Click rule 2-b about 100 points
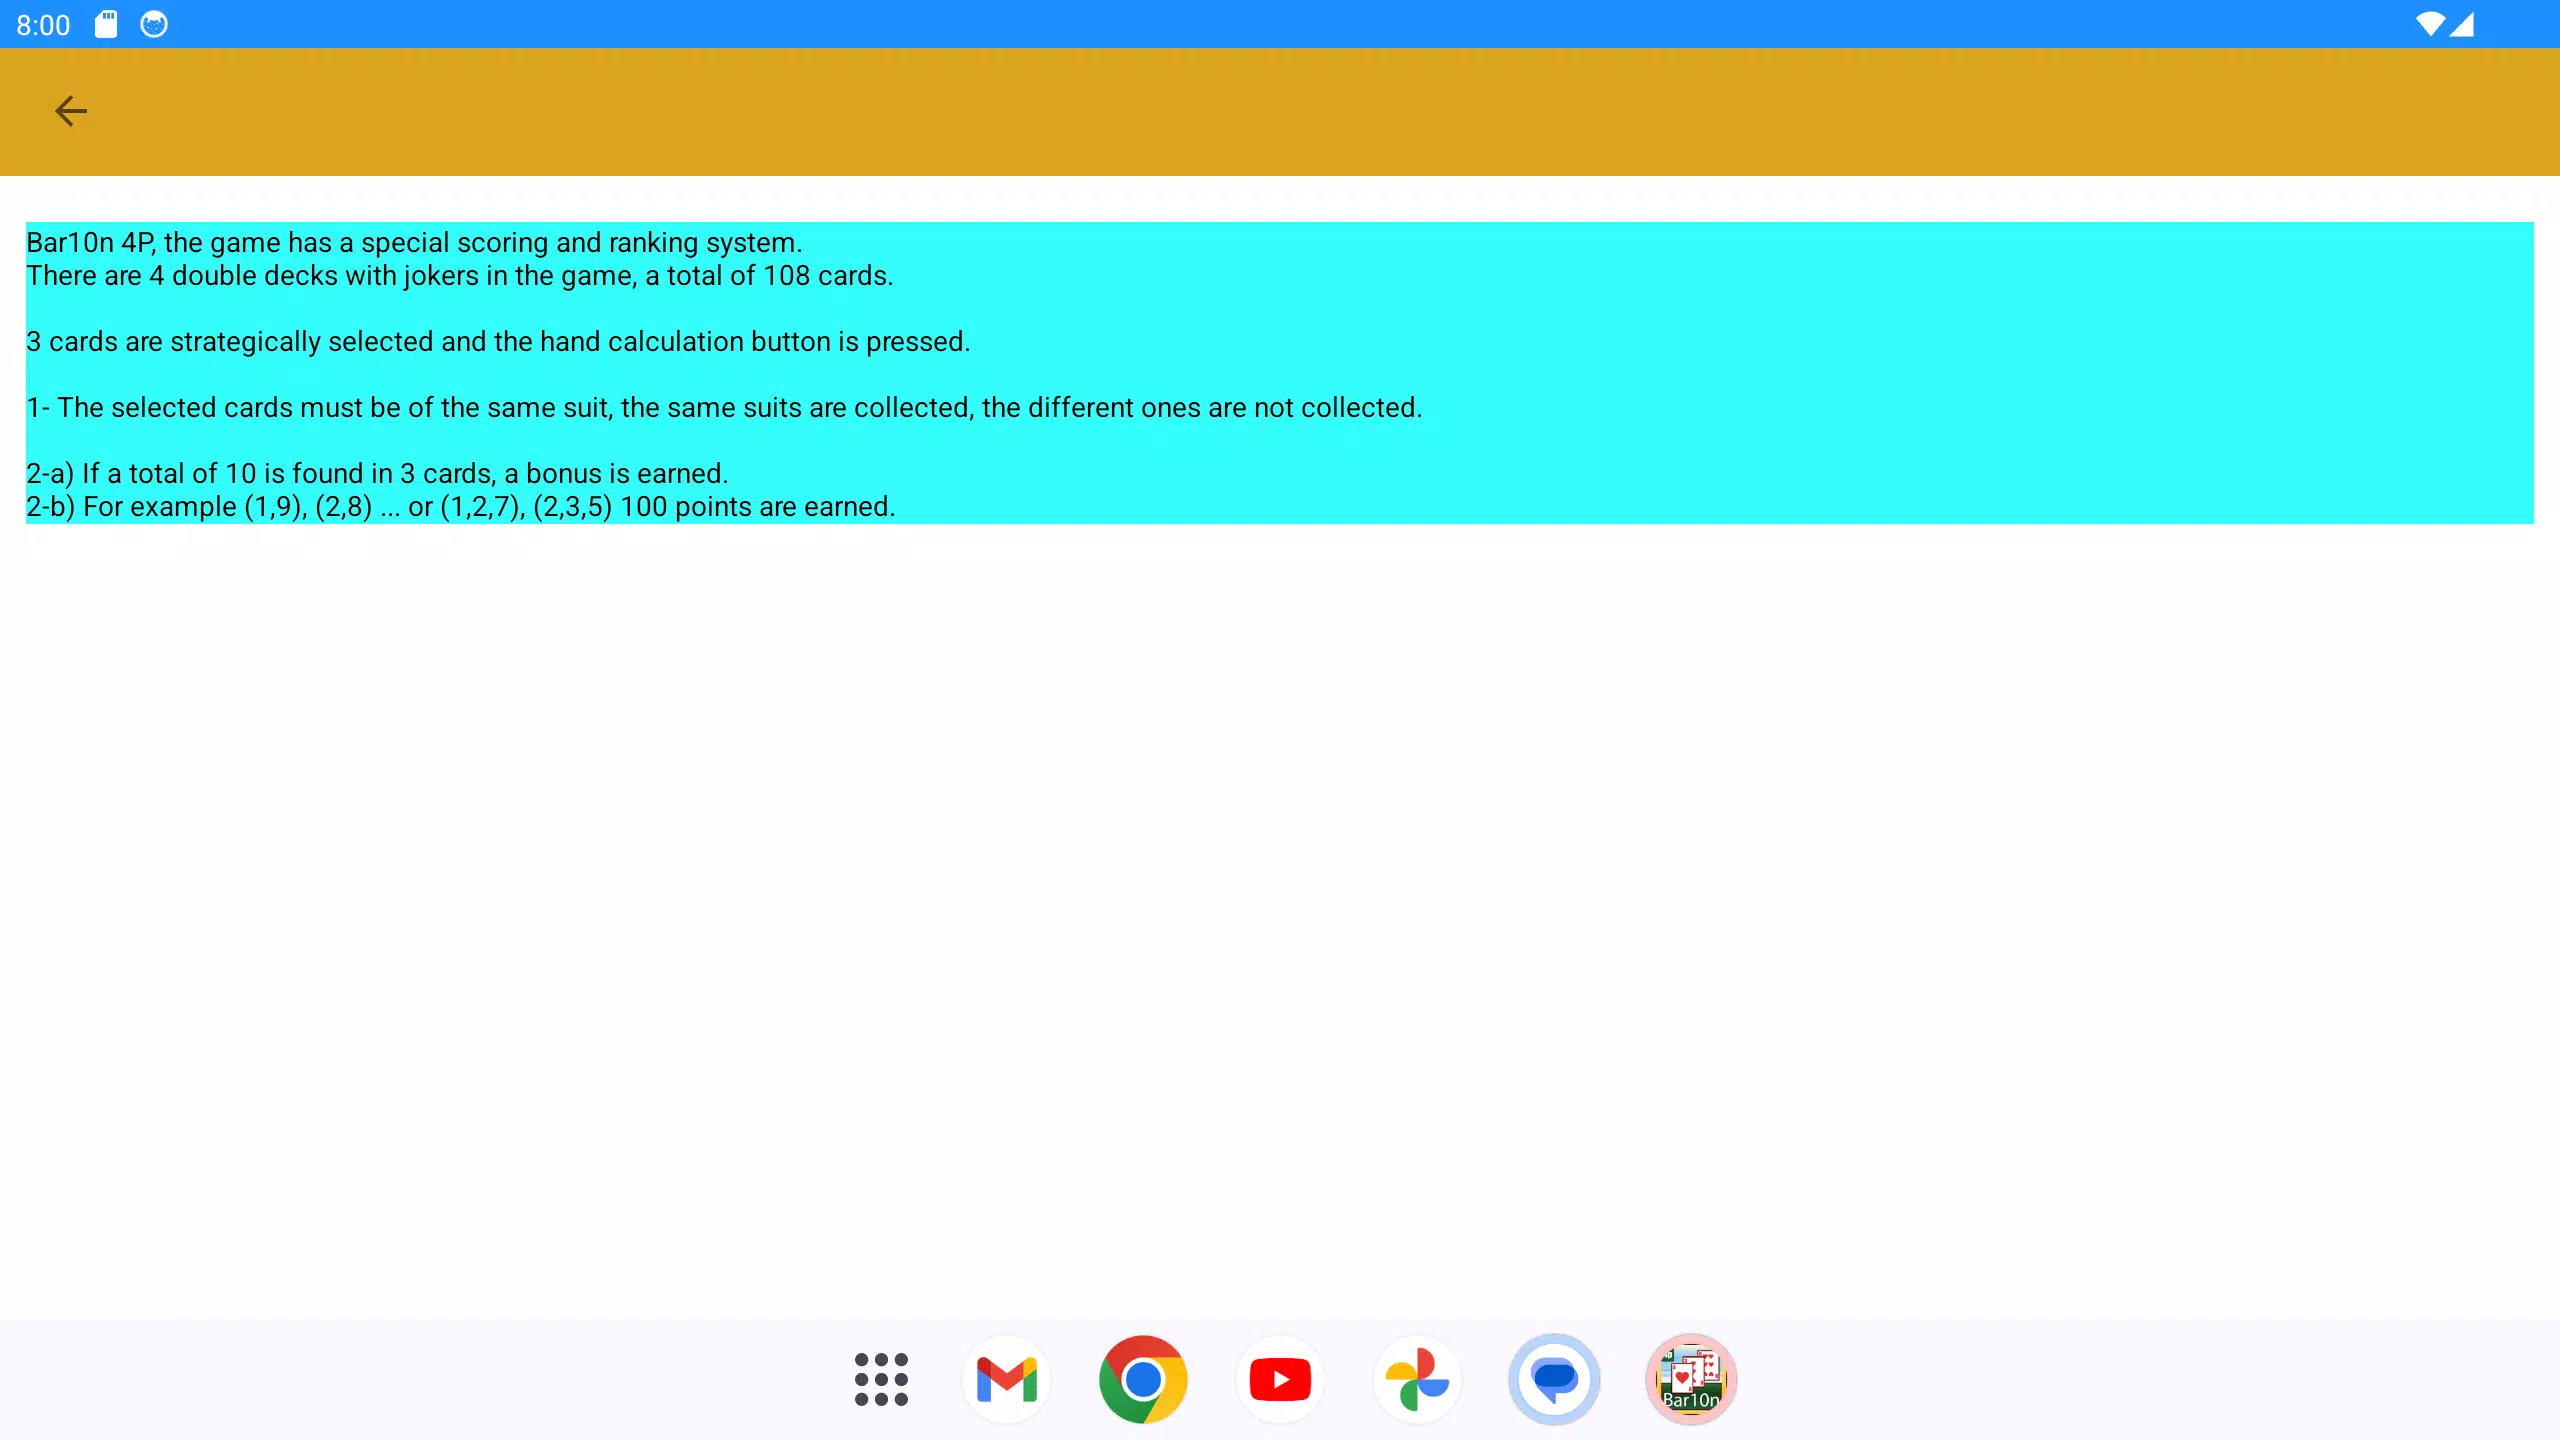 pyautogui.click(x=460, y=507)
